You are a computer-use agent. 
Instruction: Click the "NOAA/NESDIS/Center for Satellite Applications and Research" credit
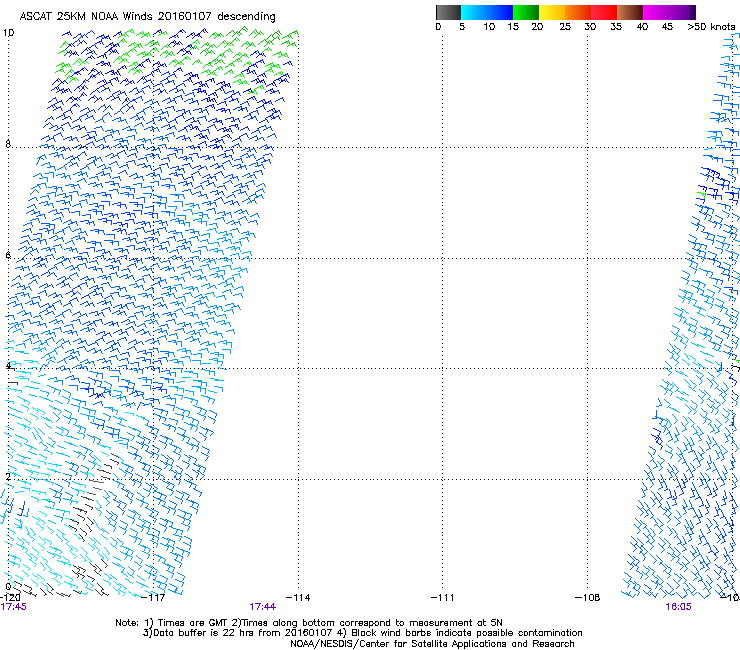432,643
